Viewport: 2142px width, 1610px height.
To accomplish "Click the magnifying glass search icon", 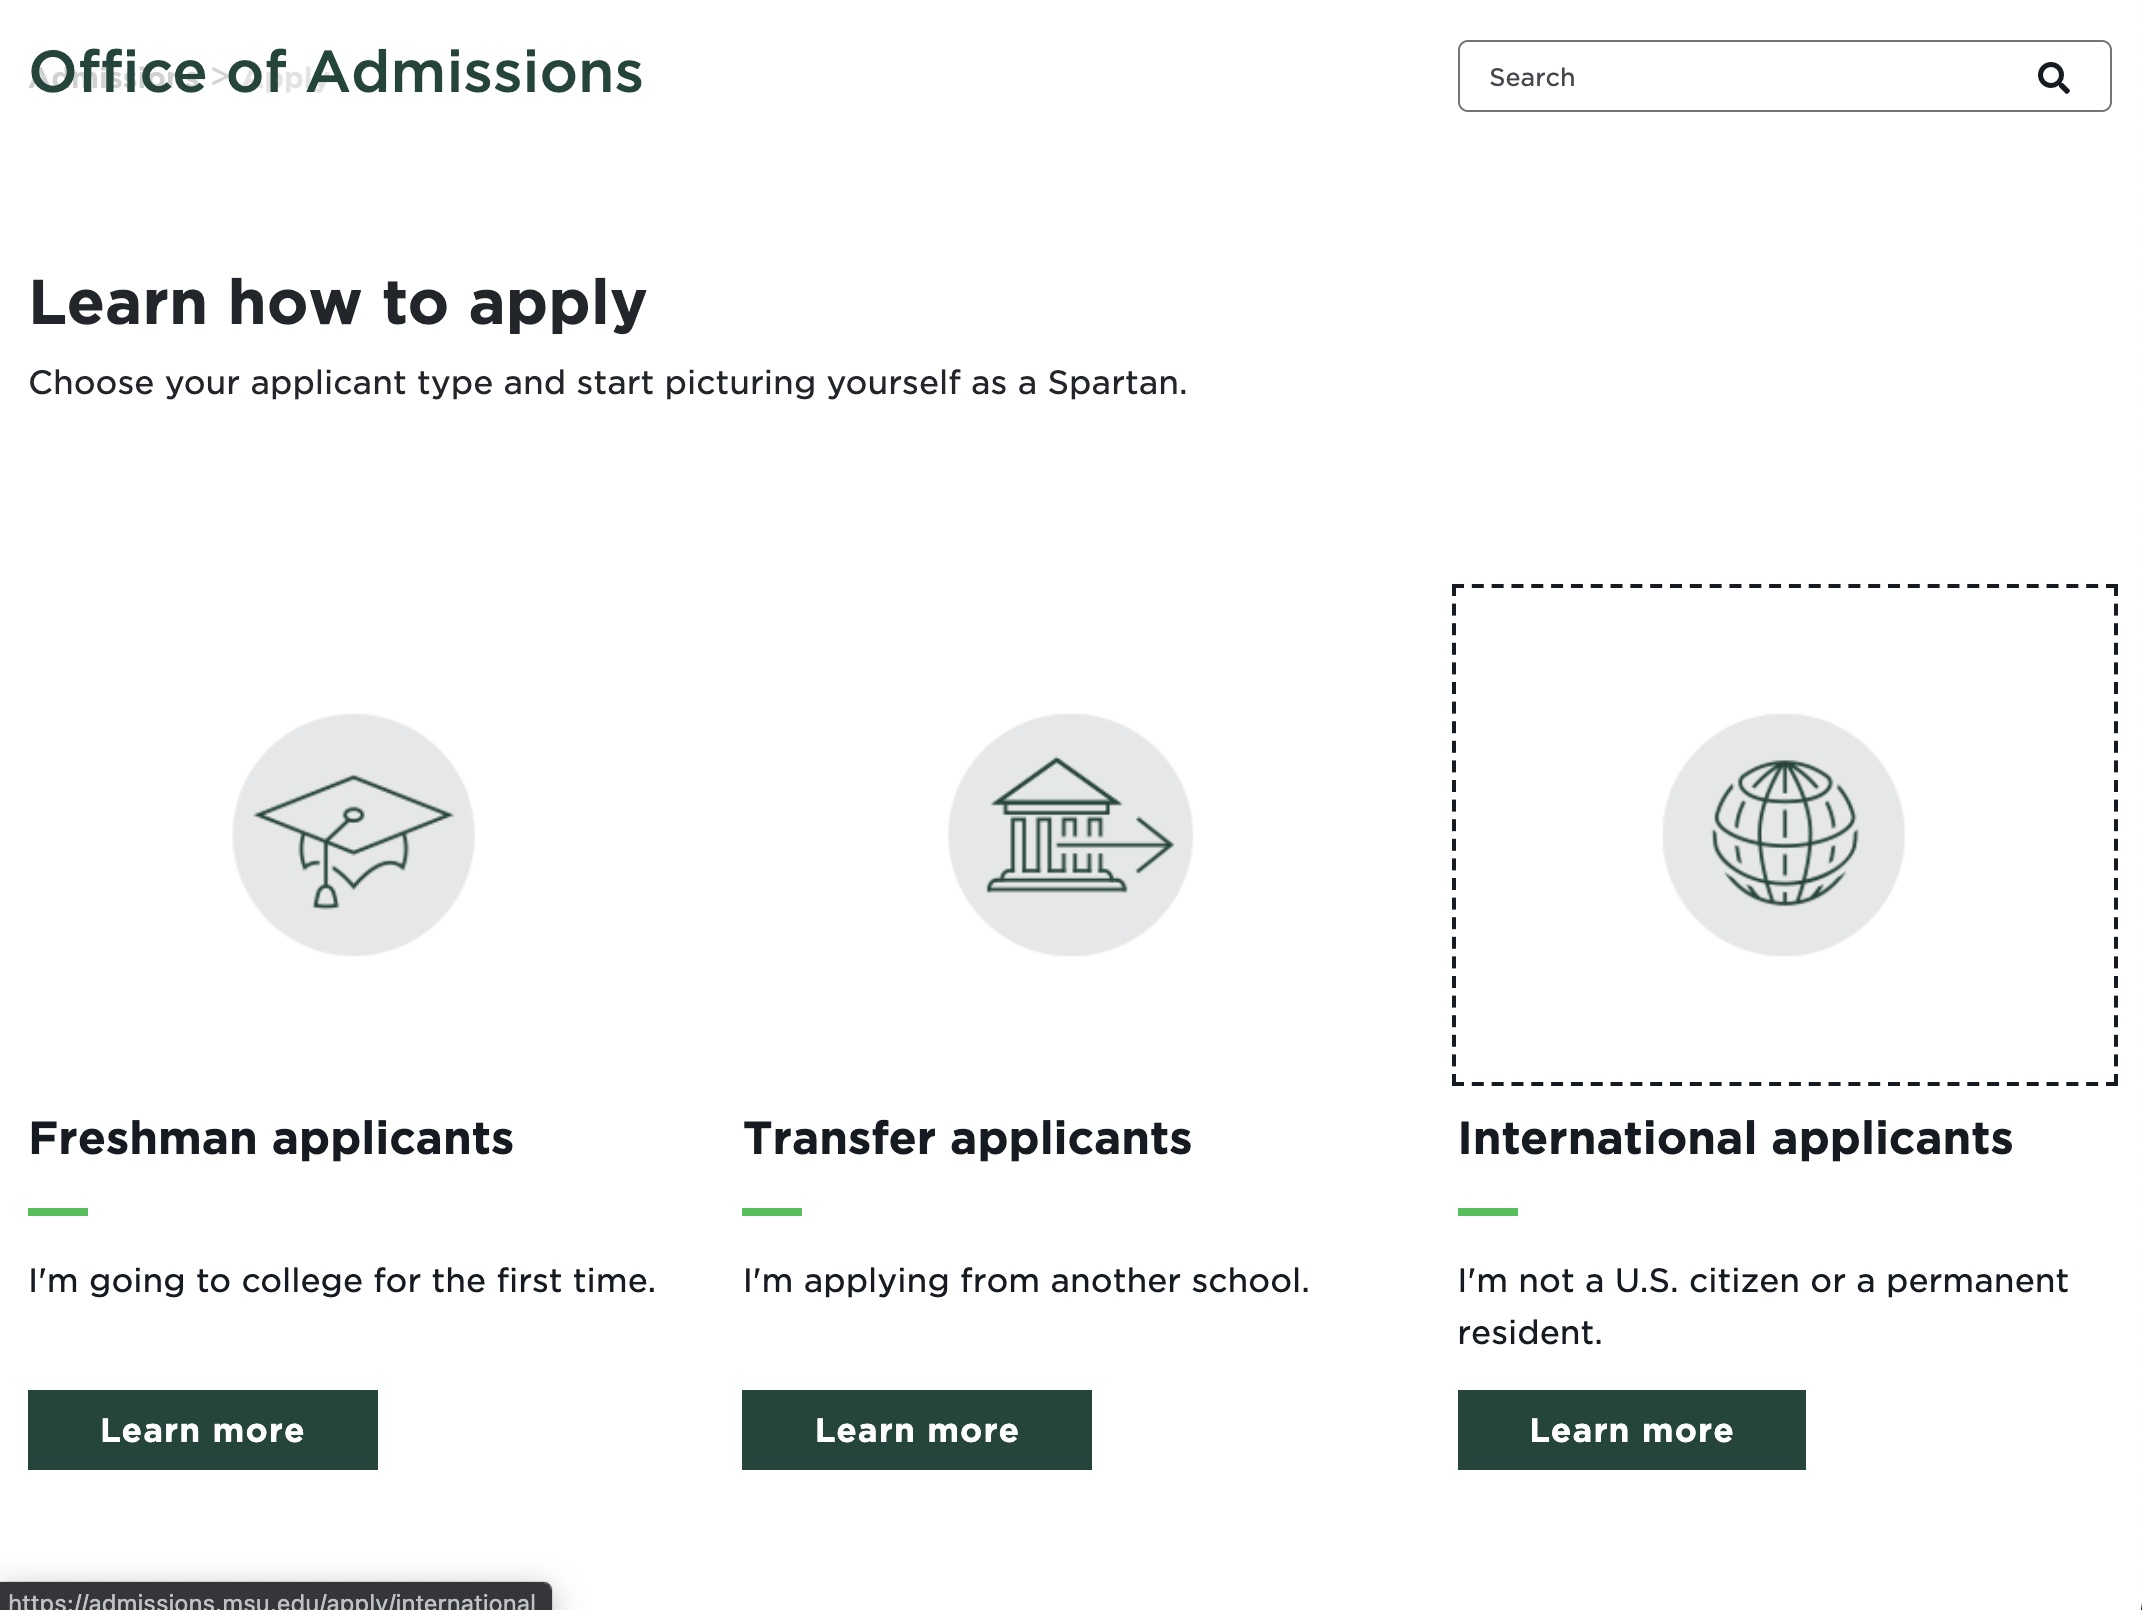I will tap(2053, 77).
